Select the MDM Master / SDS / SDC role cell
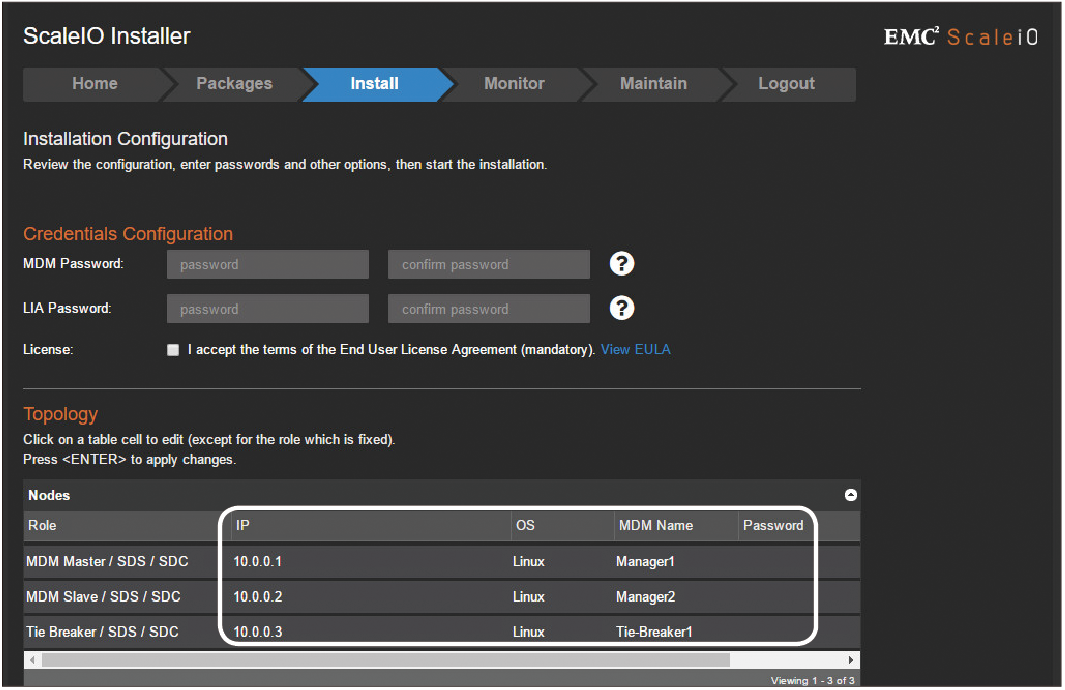 pos(127,562)
